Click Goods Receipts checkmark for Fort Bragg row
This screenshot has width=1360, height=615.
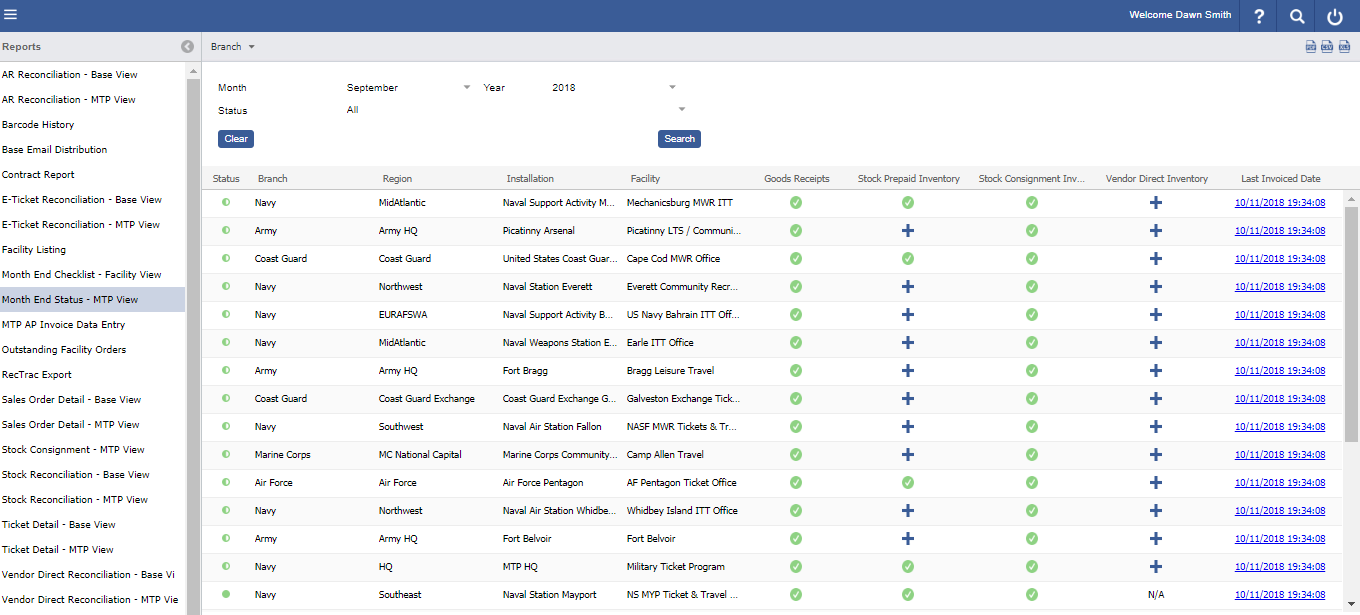coord(796,371)
